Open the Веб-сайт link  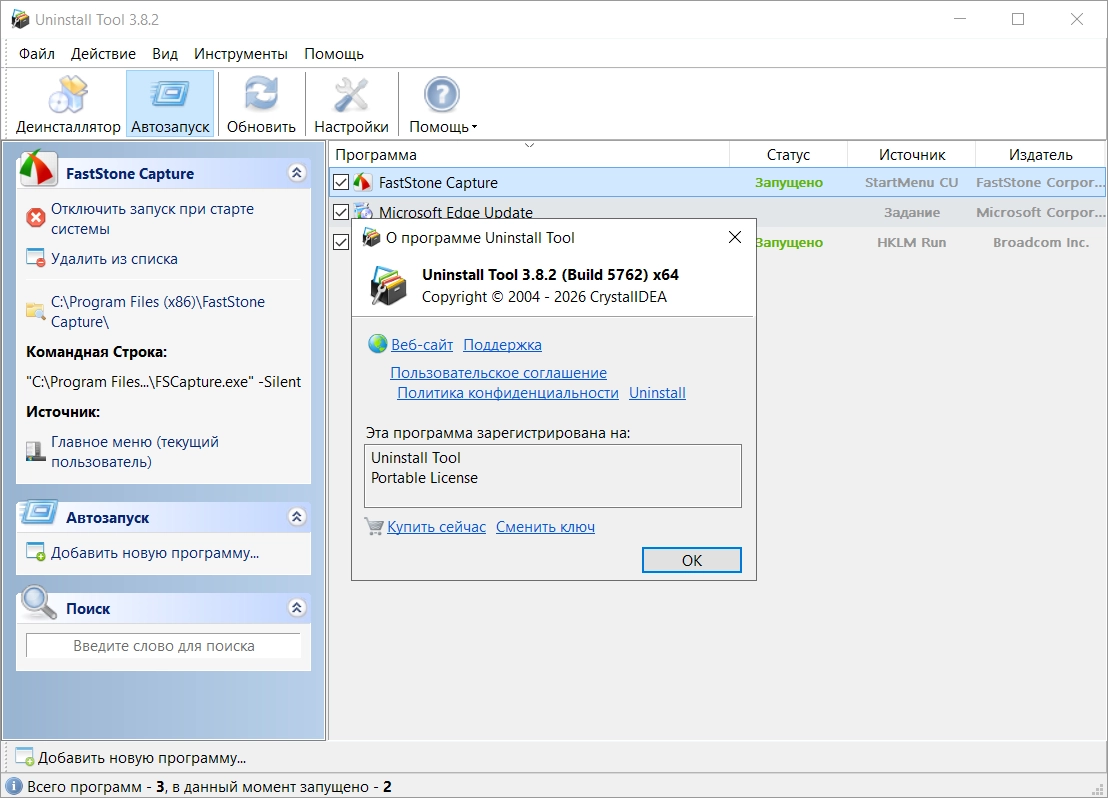point(422,344)
